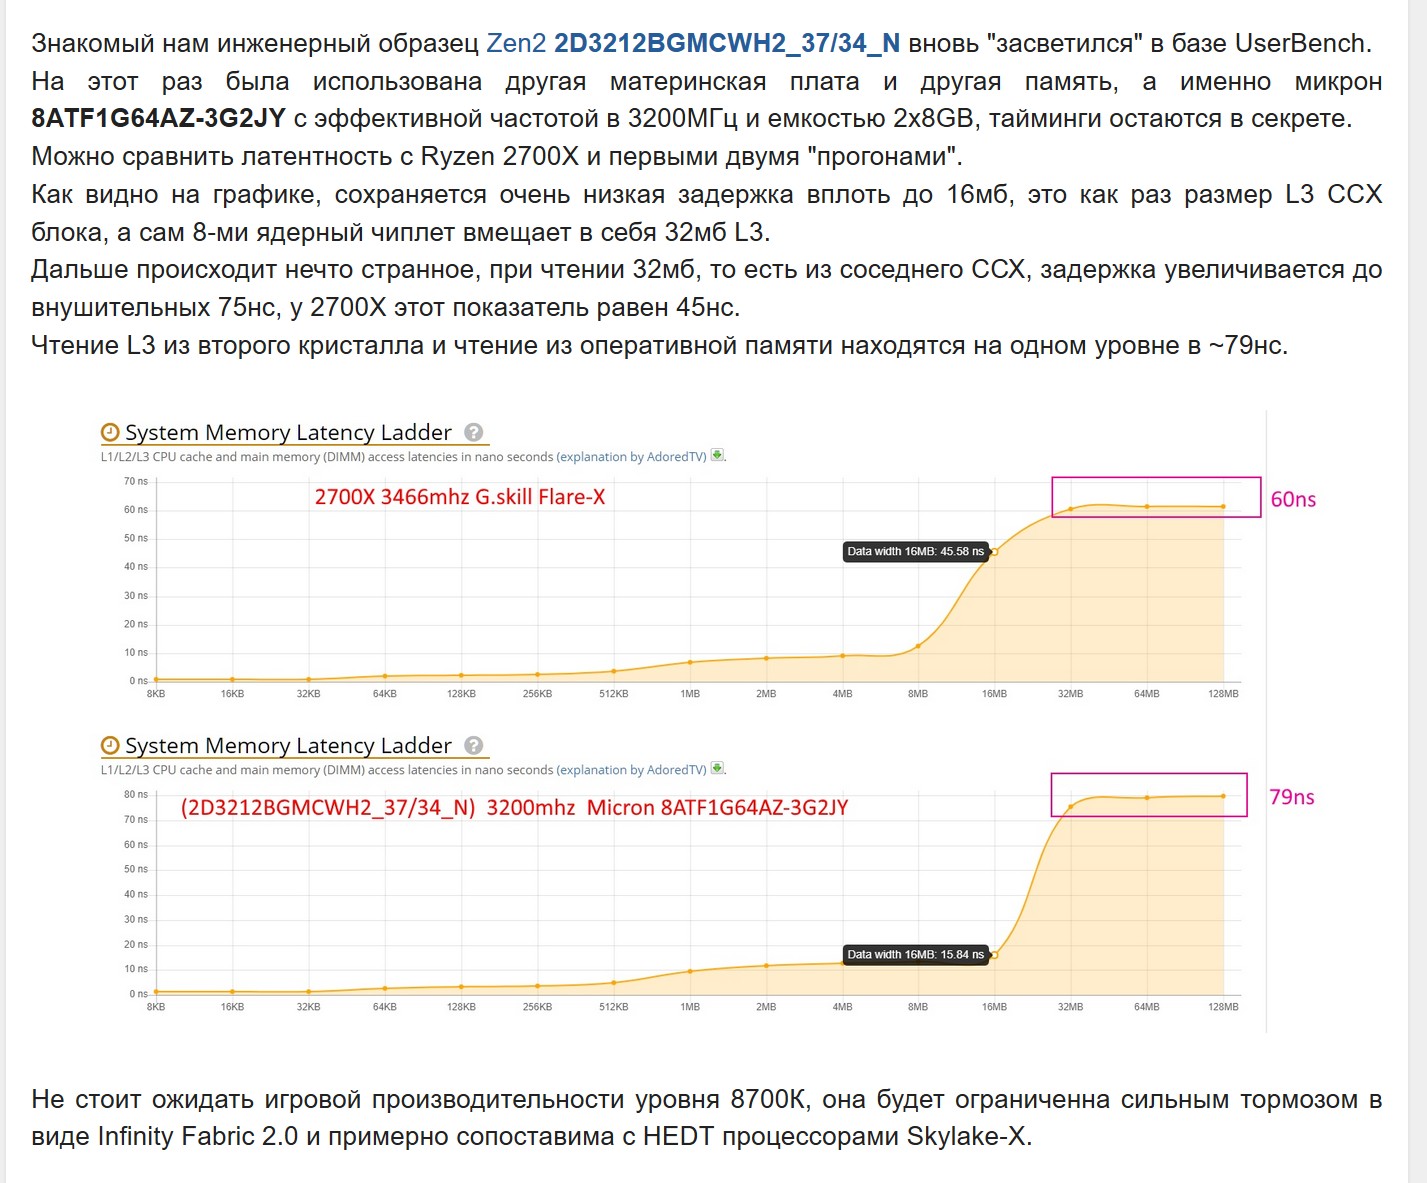Click the clock icon beside the top chart title
Image resolution: width=1427 pixels, height=1183 pixels.
pyautogui.click(x=110, y=433)
